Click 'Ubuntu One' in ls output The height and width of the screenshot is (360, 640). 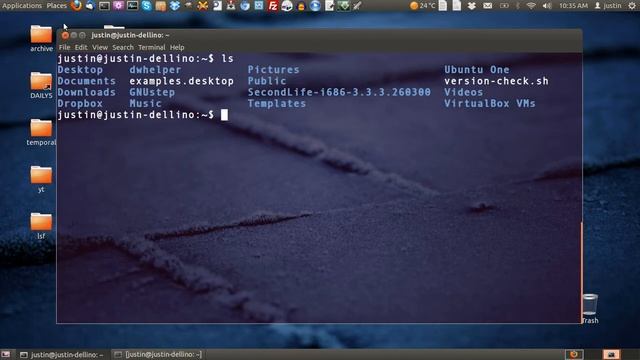(477, 70)
